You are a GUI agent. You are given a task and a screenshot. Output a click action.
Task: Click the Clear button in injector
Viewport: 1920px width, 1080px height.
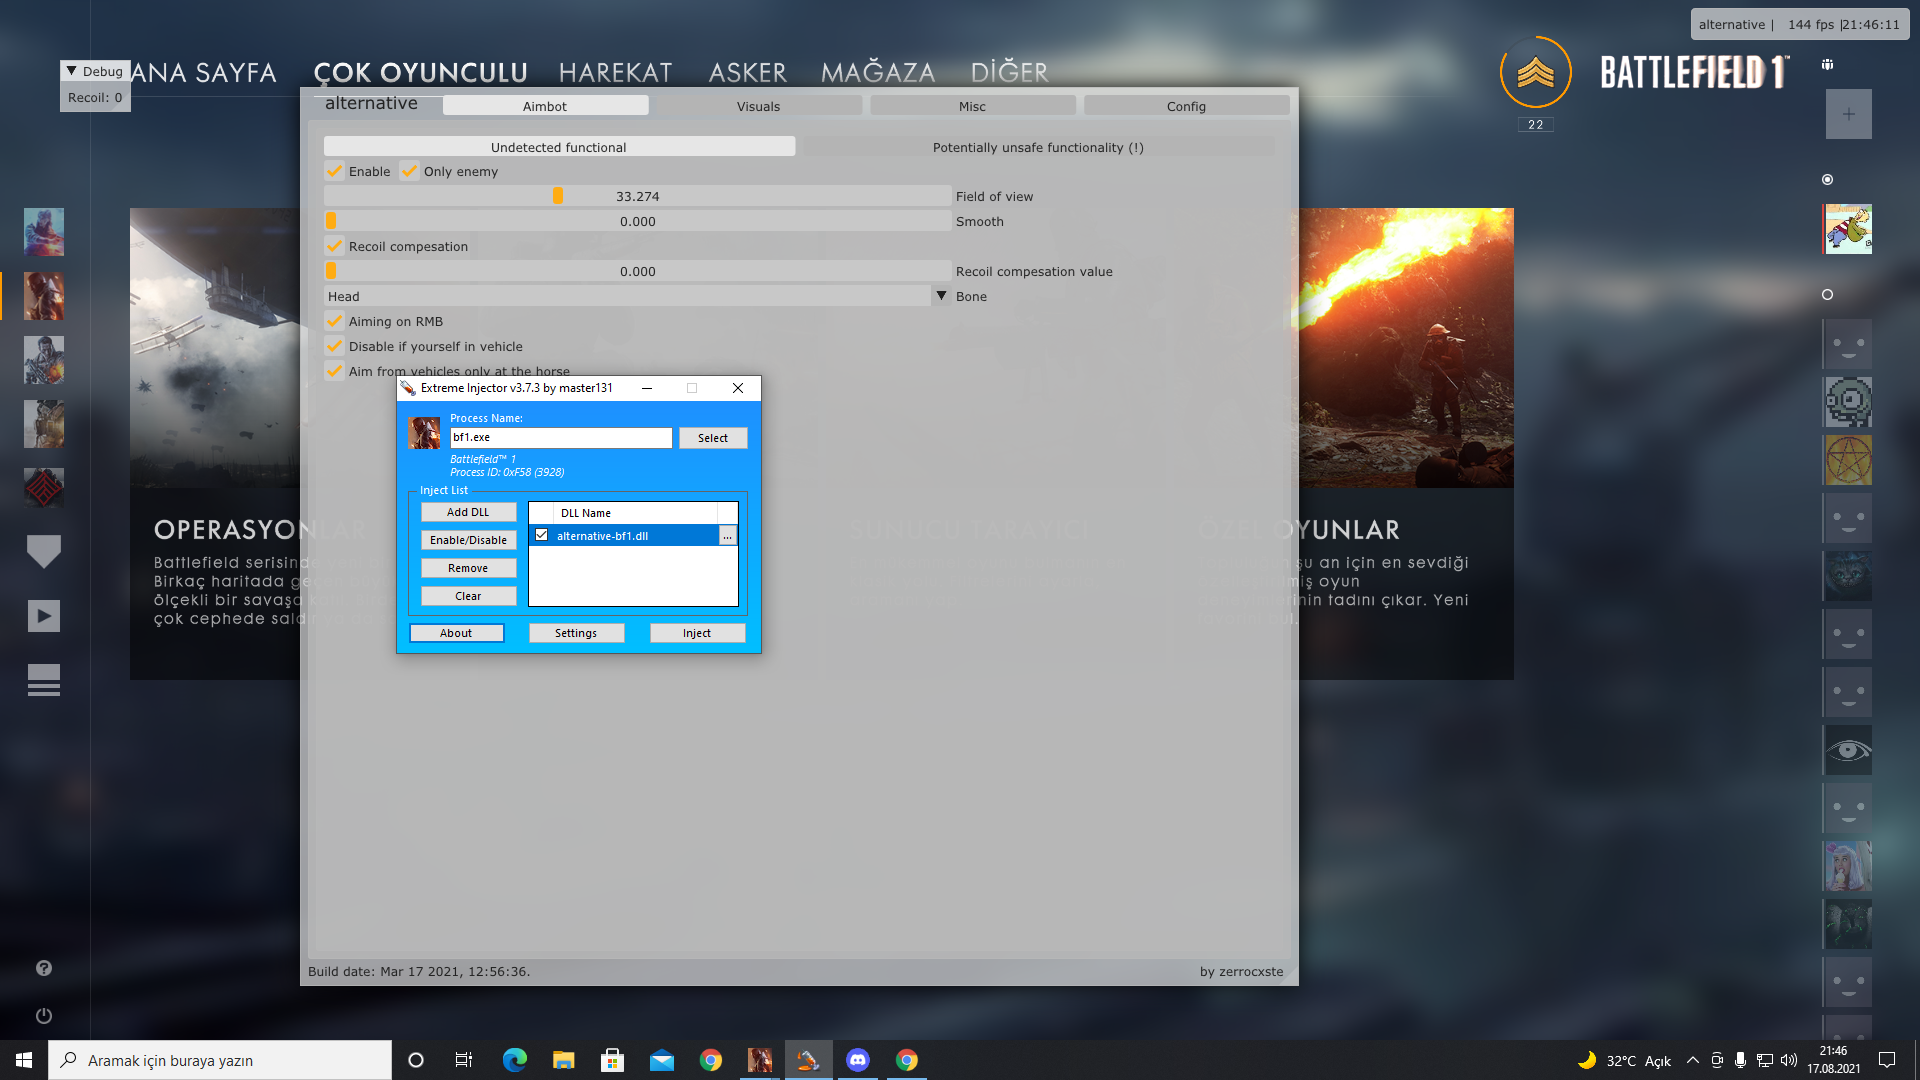468,596
